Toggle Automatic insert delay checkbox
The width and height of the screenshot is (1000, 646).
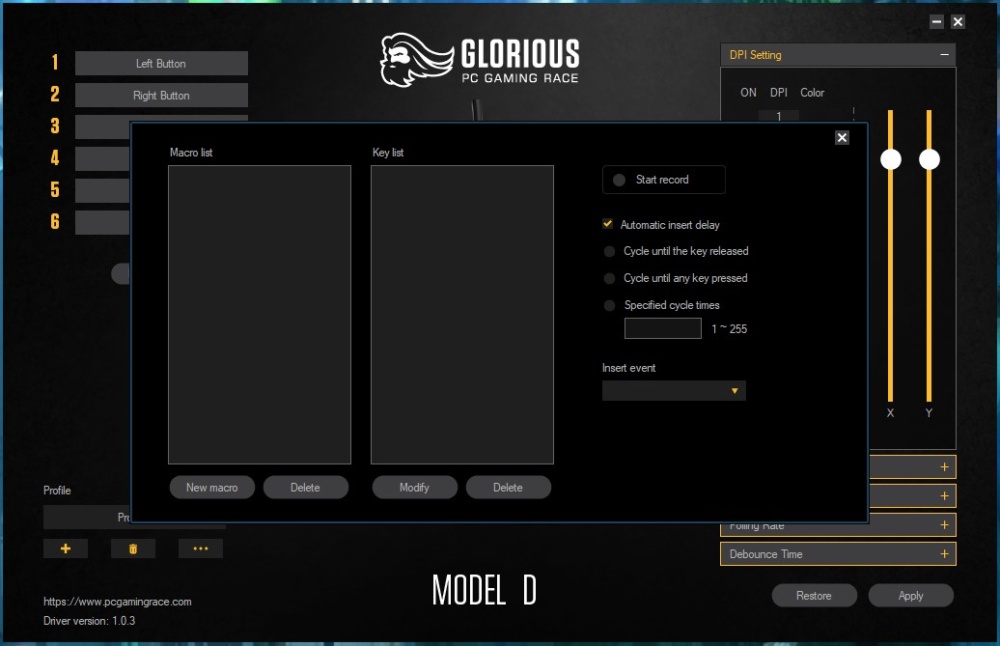point(608,224)
